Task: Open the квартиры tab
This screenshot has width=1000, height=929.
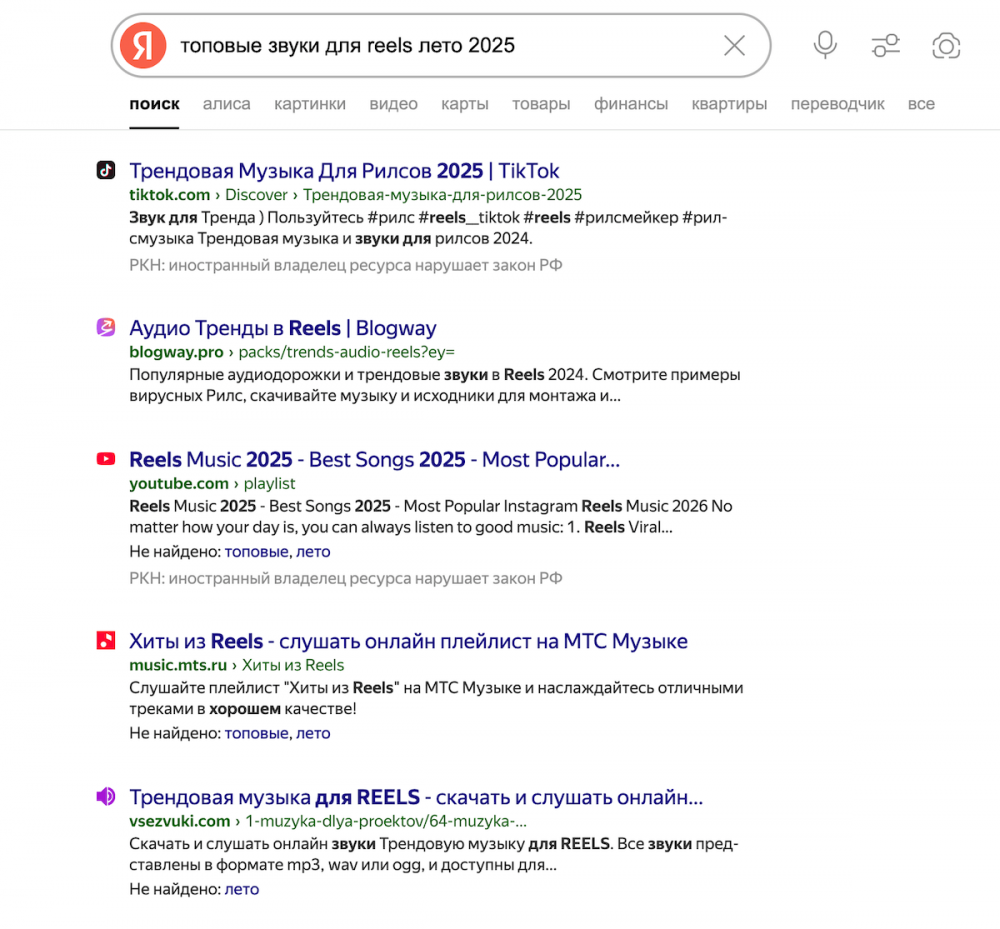Action: 729,104
